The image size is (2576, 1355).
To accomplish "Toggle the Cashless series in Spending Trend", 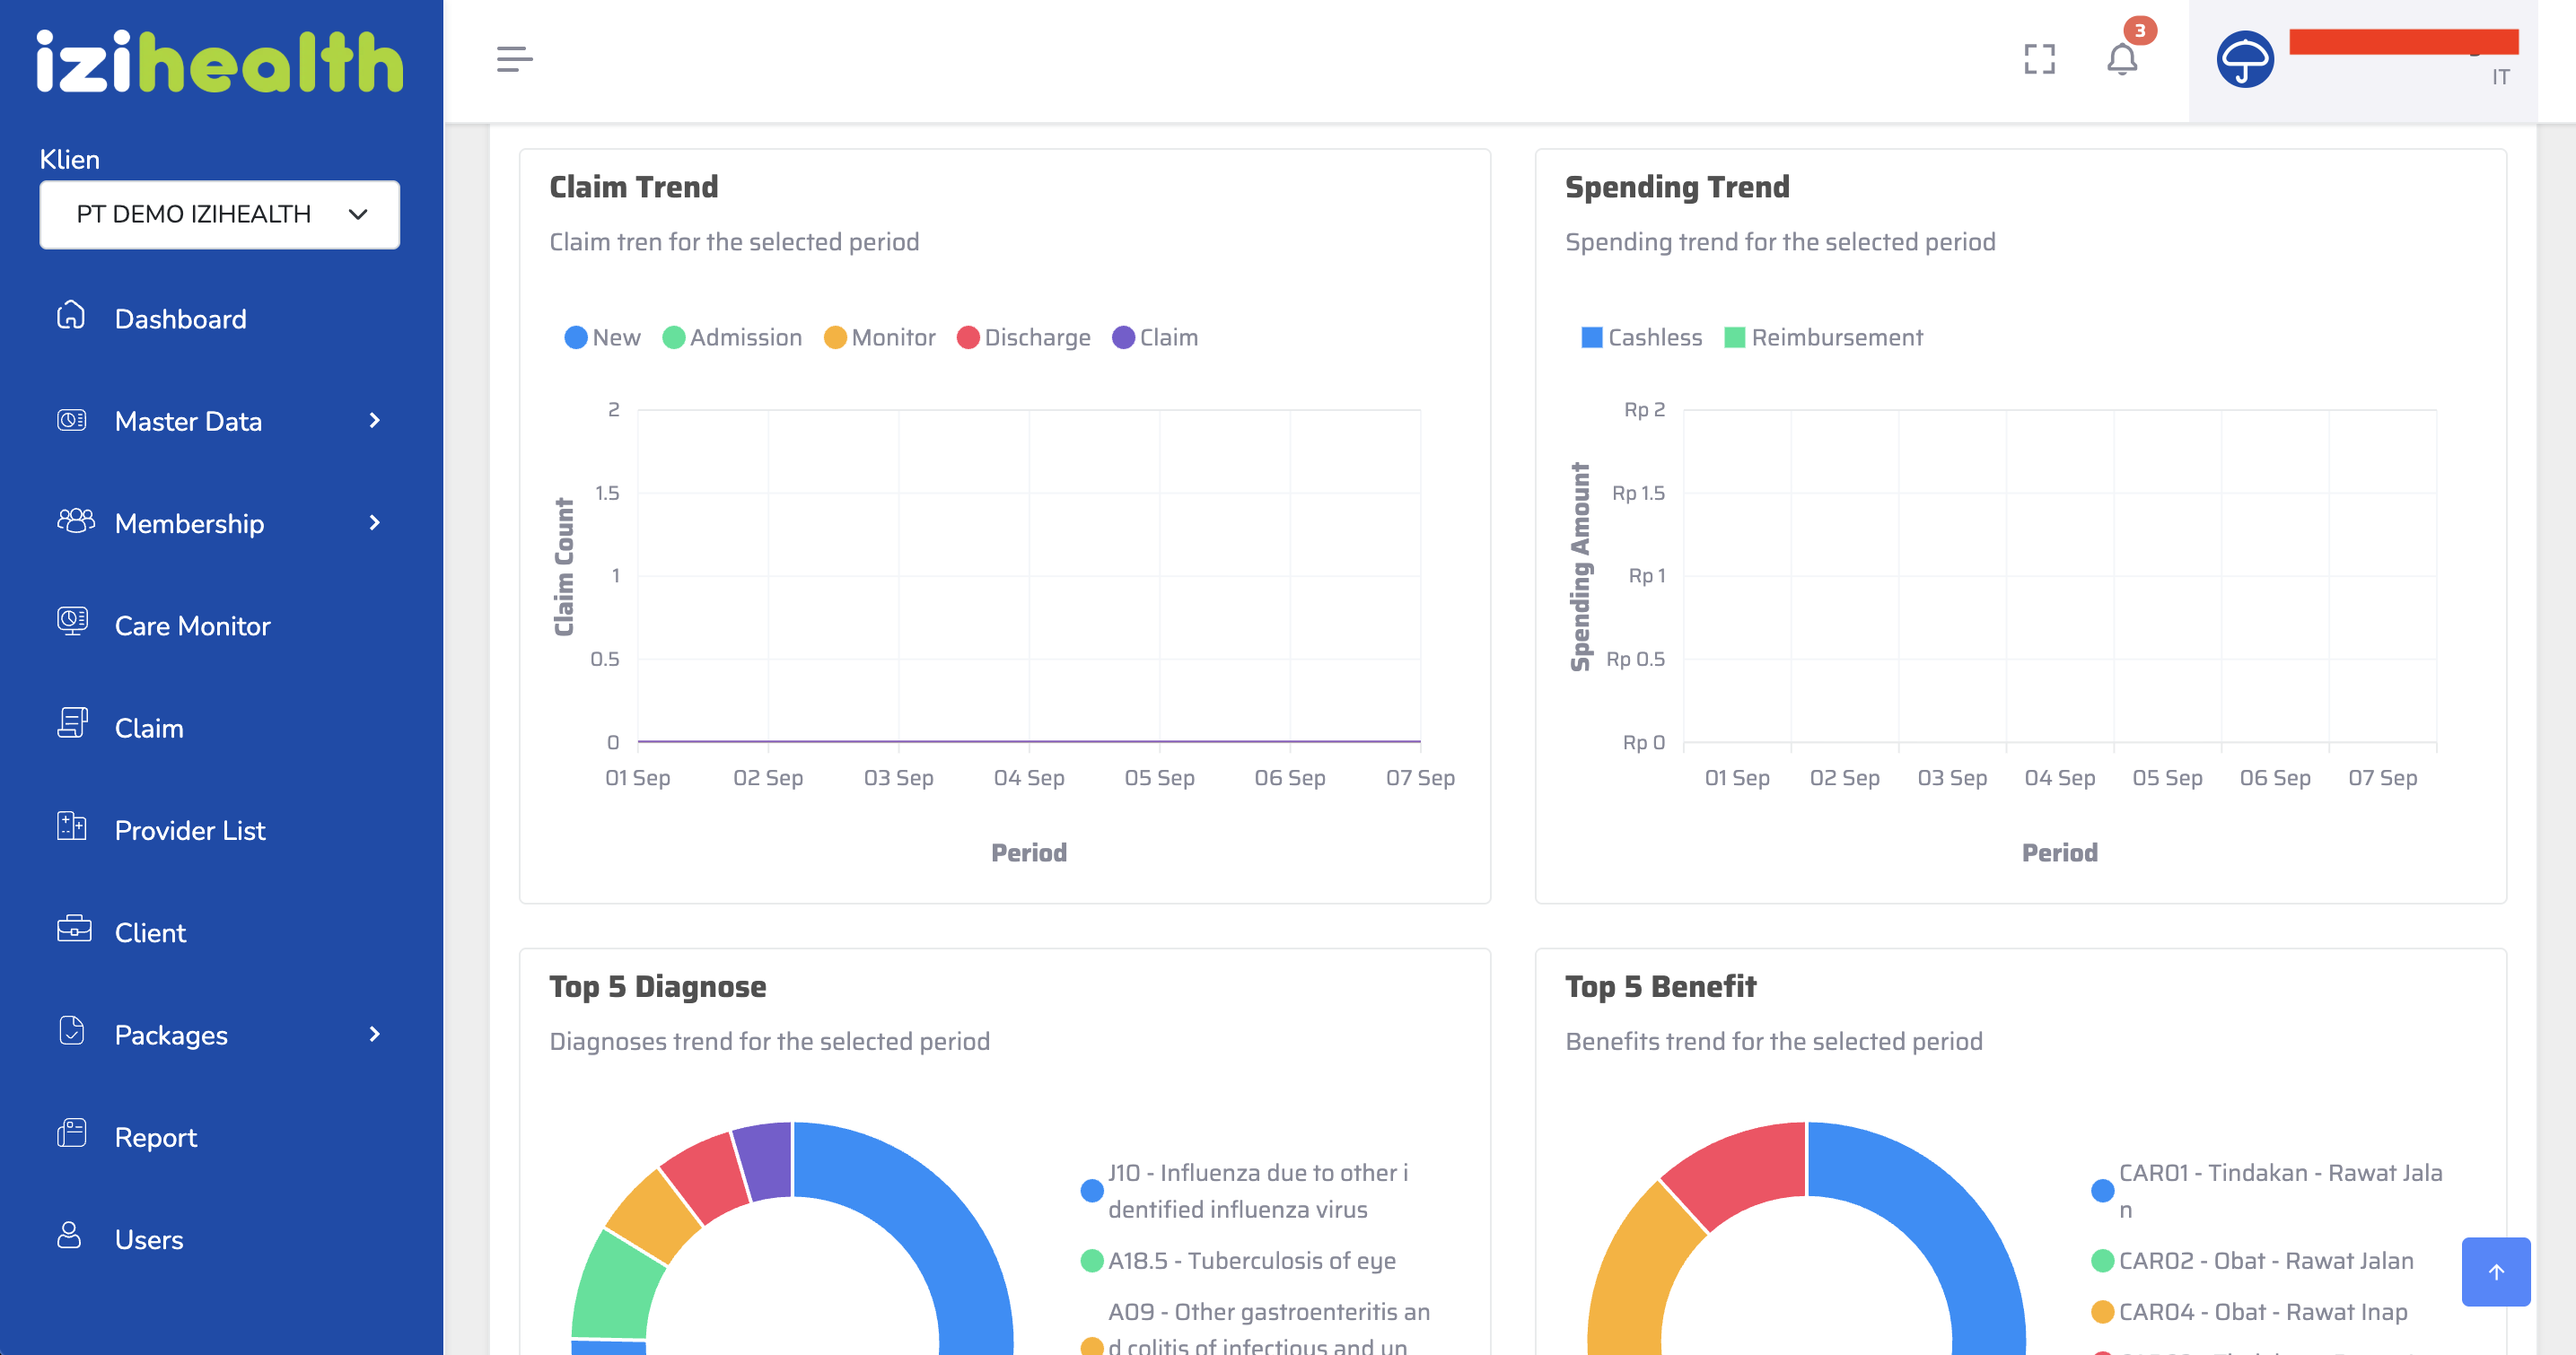I will [1641, 337].
